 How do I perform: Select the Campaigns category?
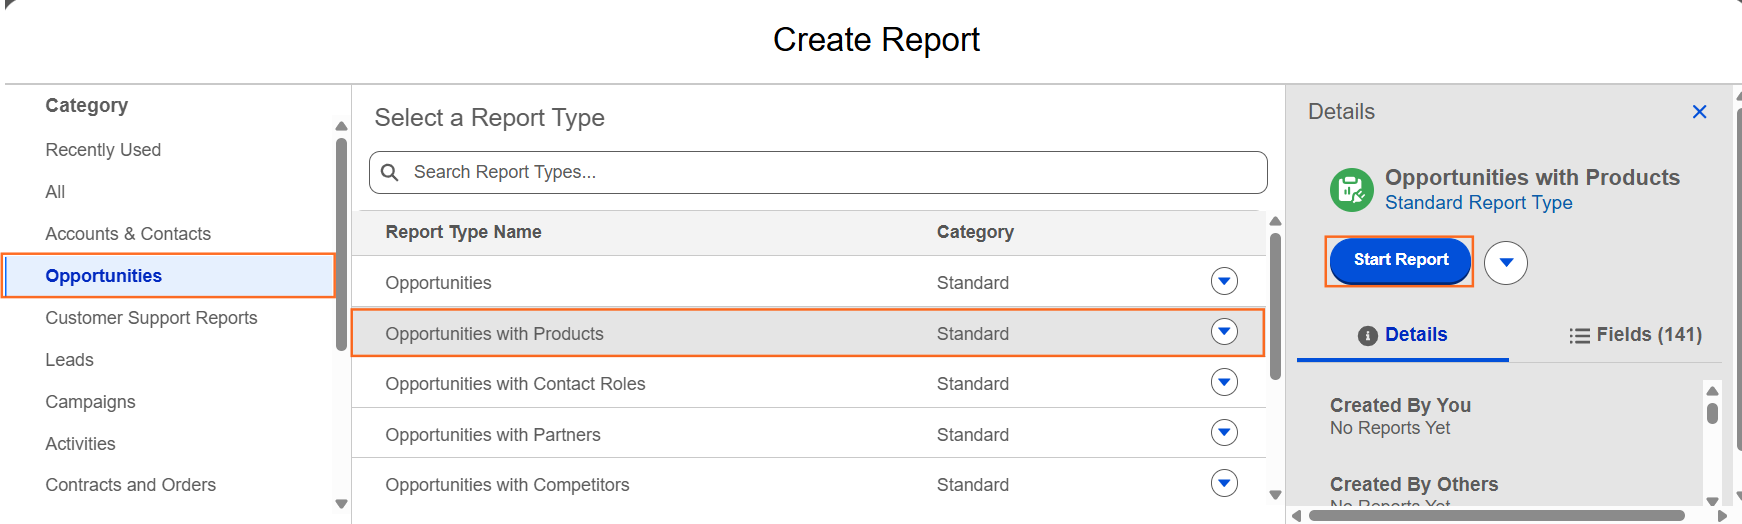[x=90, y=402]
